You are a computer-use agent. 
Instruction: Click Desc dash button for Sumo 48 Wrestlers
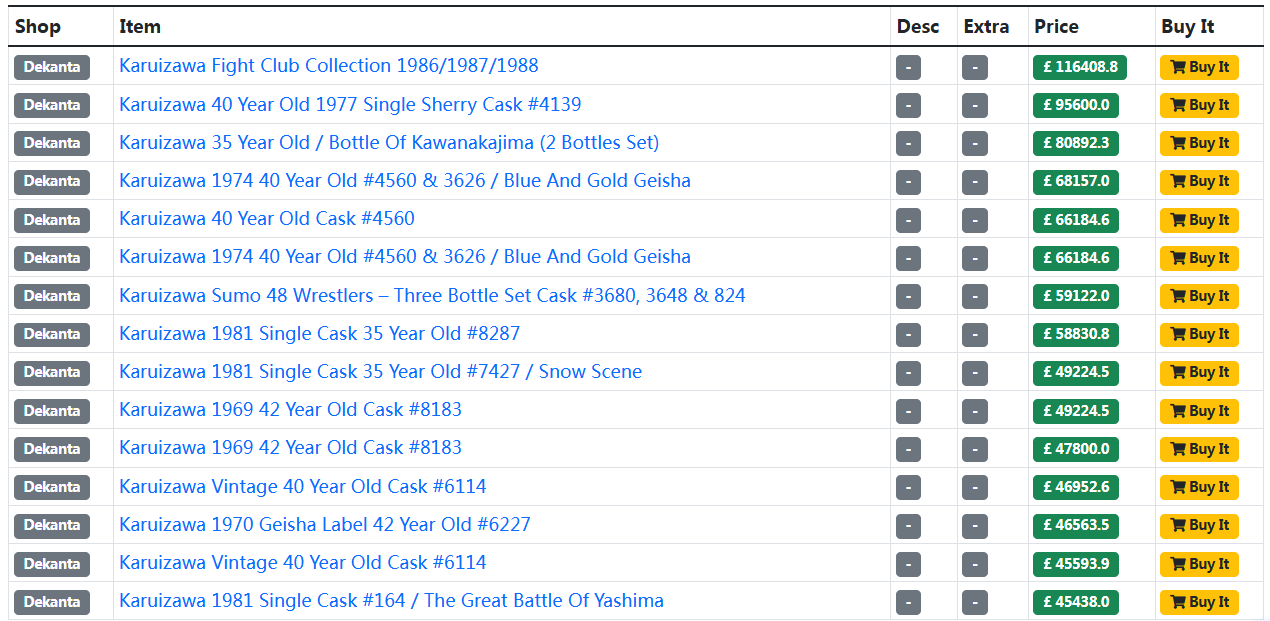click(x=908, y=296)
